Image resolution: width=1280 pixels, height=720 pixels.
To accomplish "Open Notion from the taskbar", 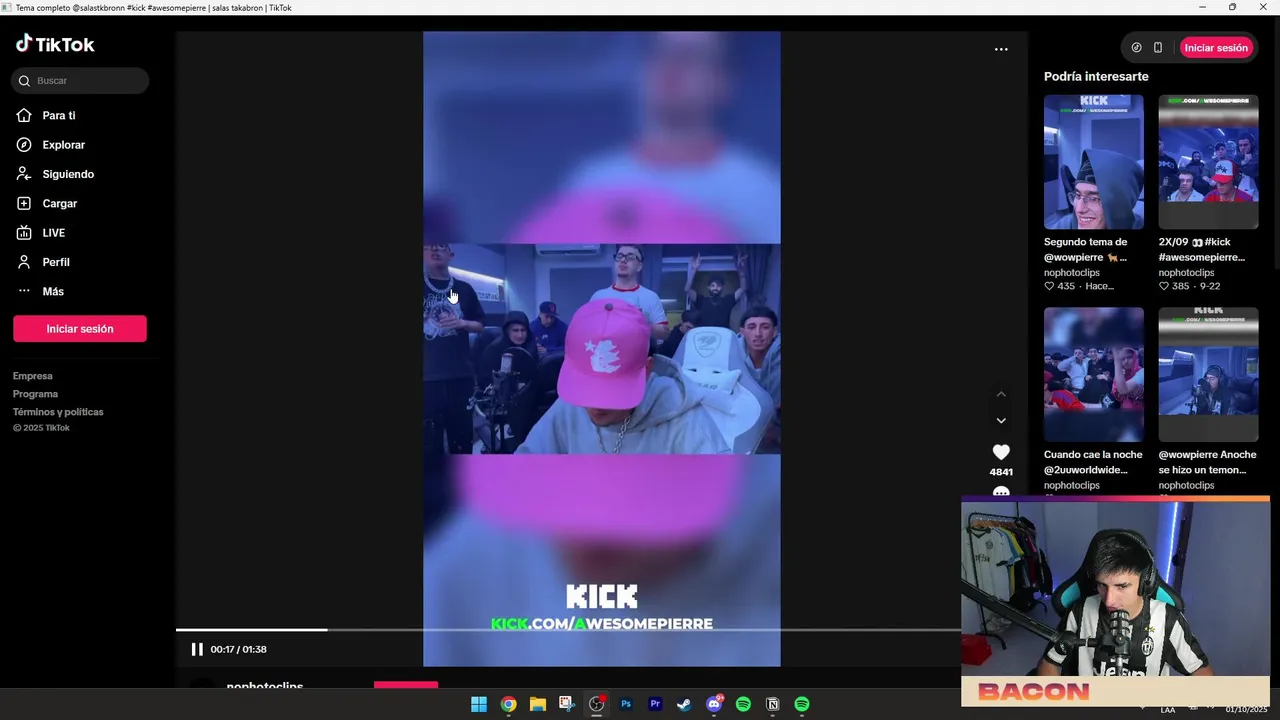I will click(x=772, y=704).
